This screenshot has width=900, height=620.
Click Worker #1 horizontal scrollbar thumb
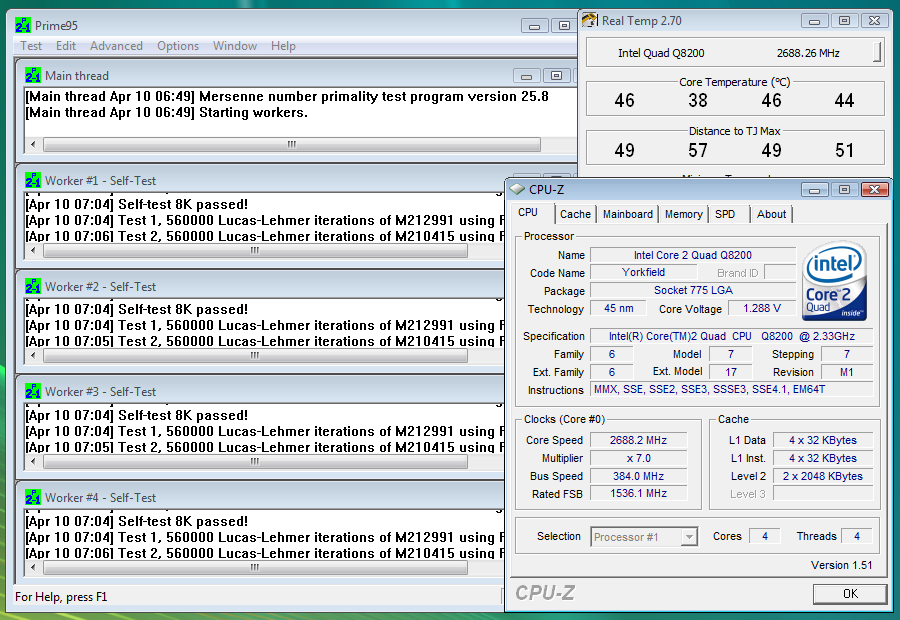pos(255,250)
